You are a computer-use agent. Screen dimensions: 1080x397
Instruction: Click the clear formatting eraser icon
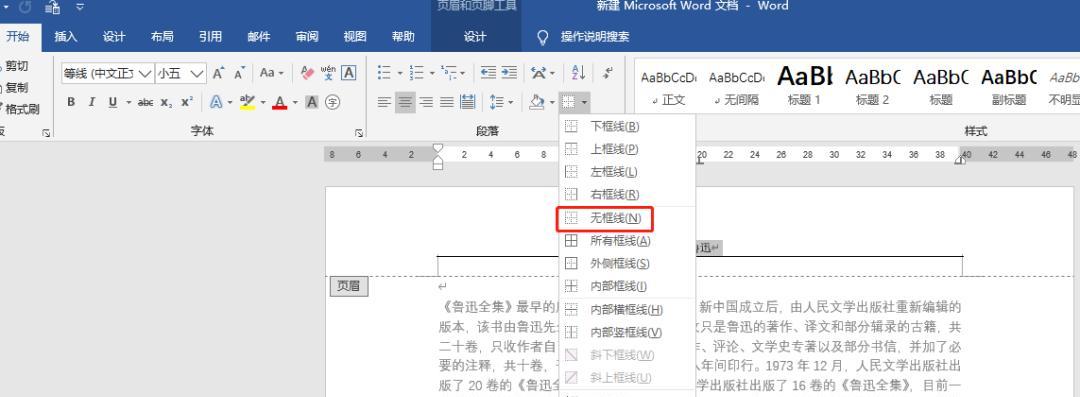point(307,72)
